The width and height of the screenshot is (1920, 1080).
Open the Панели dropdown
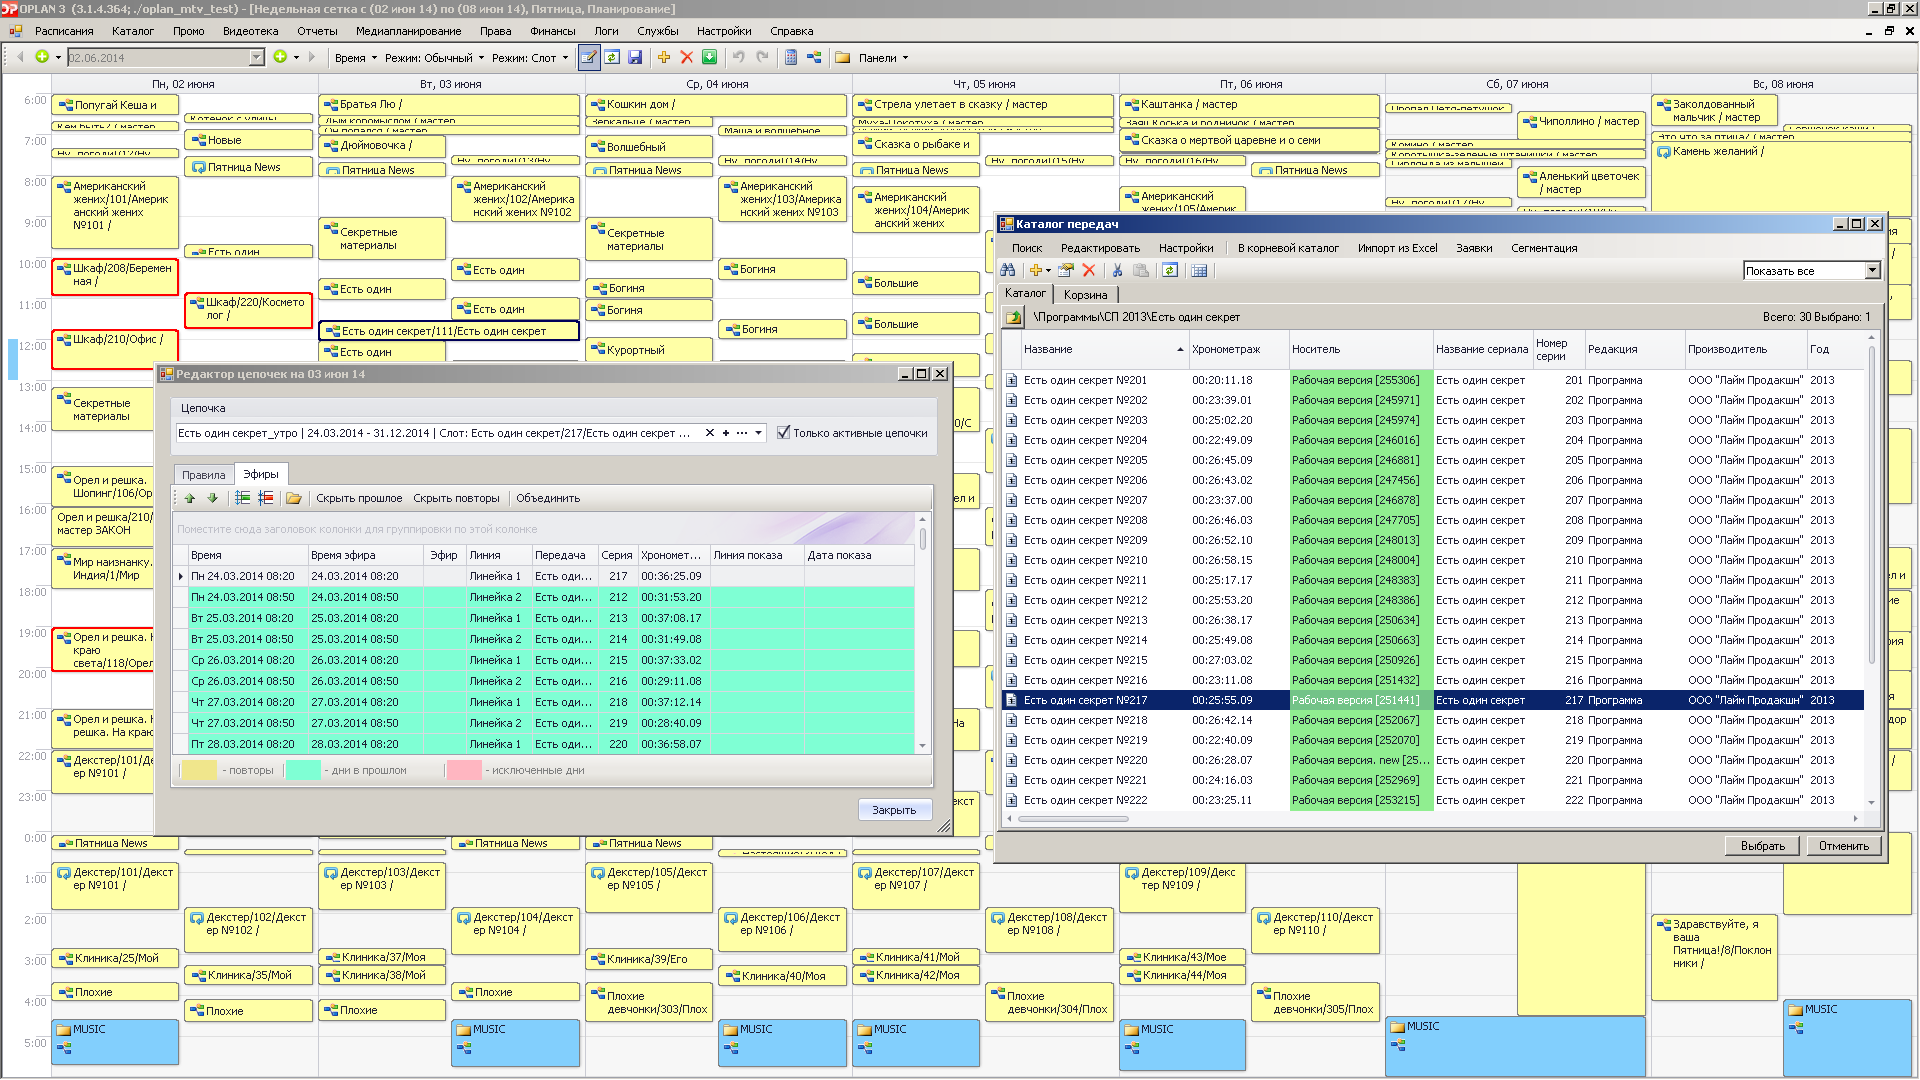click(x=884, y=58)
